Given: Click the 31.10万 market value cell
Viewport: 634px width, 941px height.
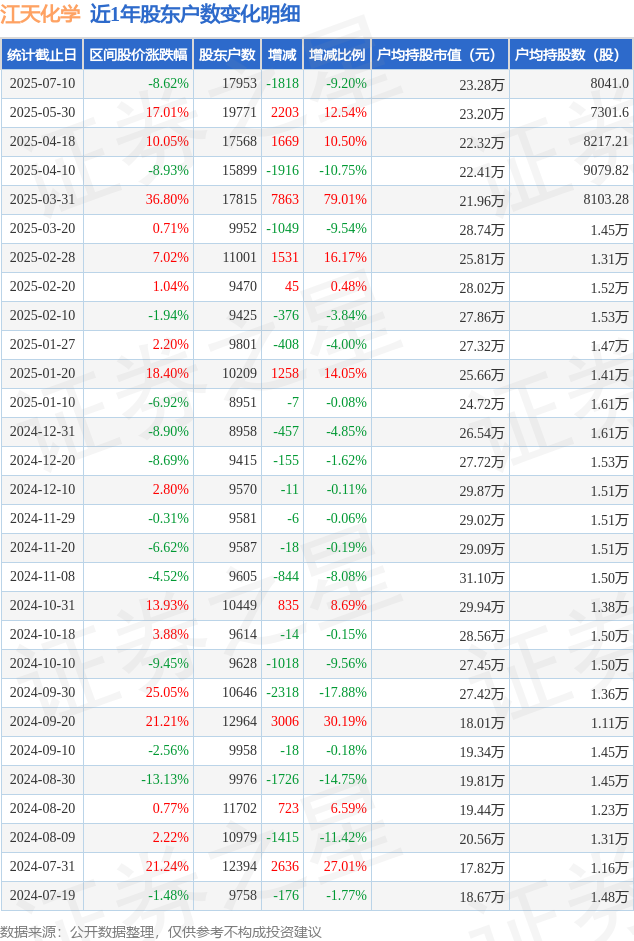Looking at the screenshot, I should pyautogui.click(x=482, y=578).
